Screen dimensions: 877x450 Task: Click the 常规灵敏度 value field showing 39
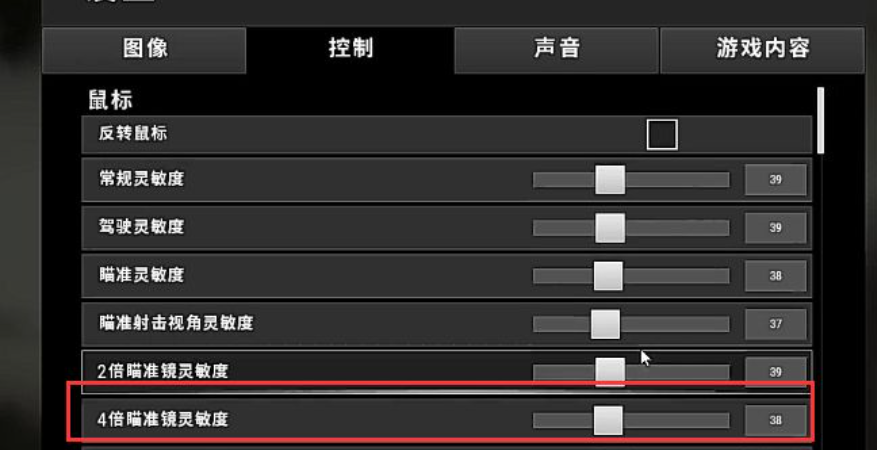(775, 180)
